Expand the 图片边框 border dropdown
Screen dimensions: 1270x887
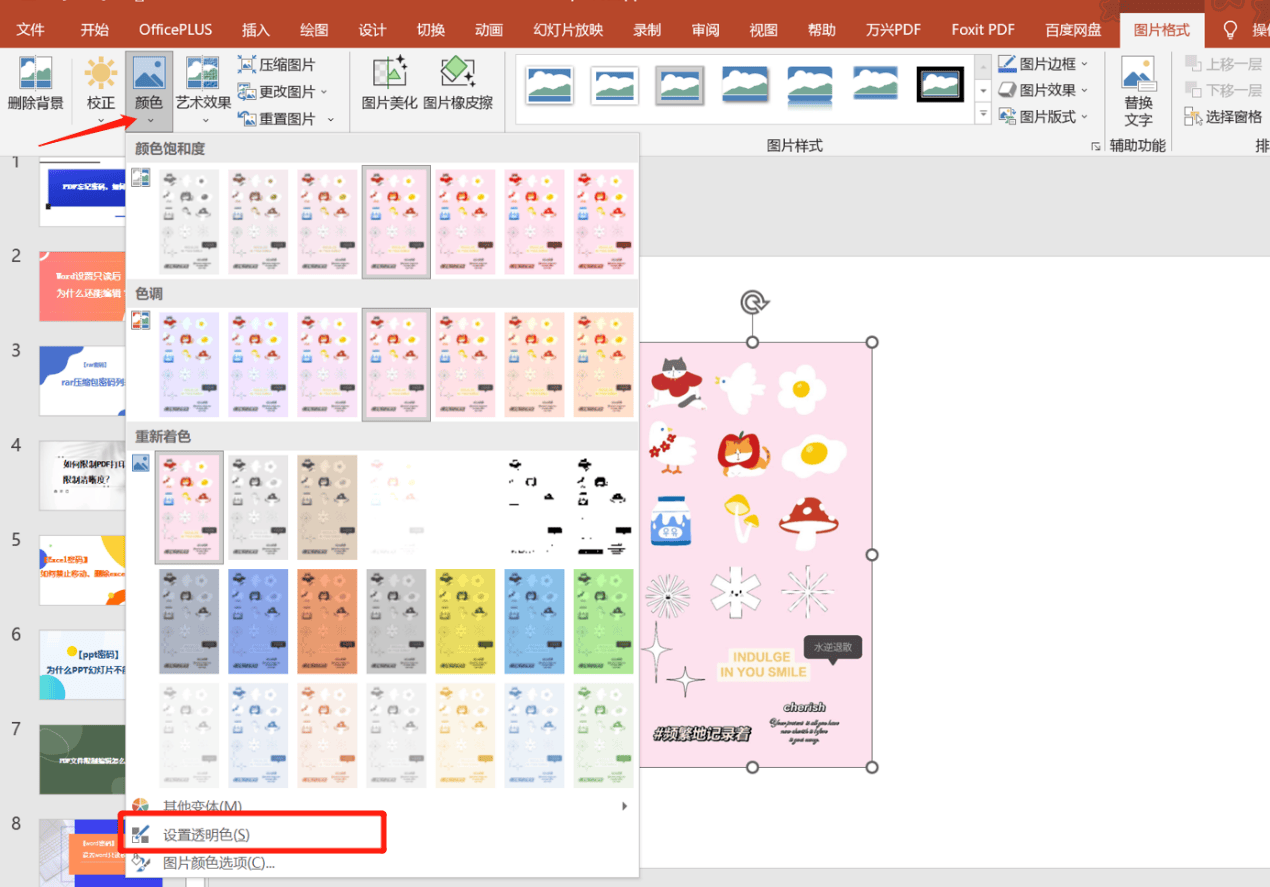[1084, 64]
